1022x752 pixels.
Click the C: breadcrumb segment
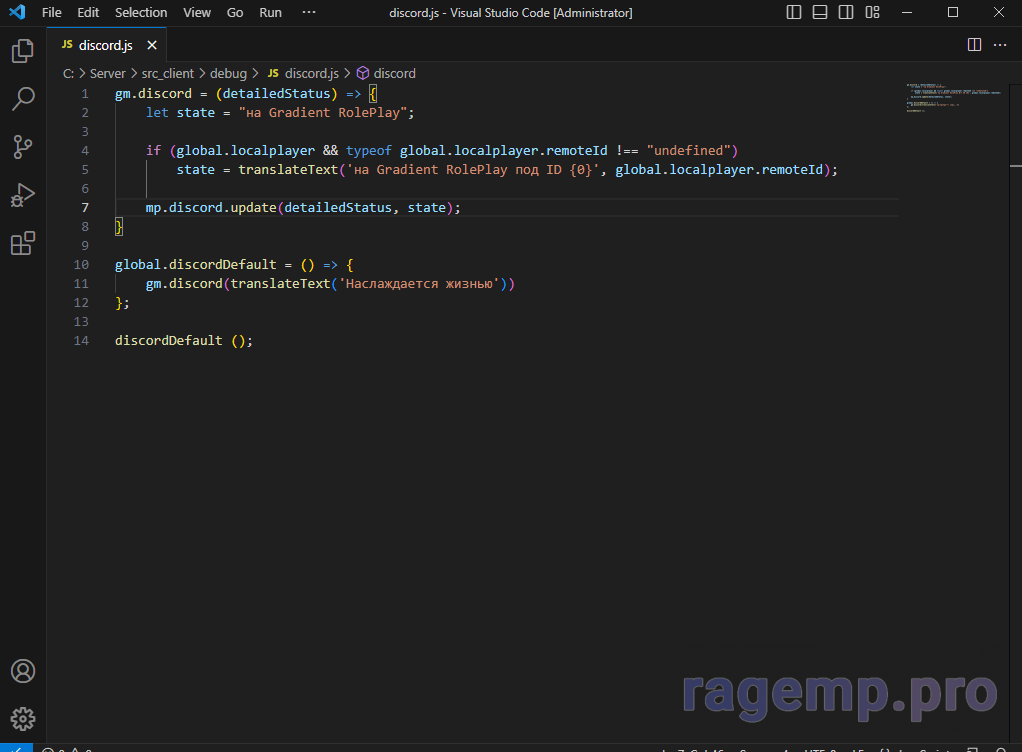pos(68,74)
